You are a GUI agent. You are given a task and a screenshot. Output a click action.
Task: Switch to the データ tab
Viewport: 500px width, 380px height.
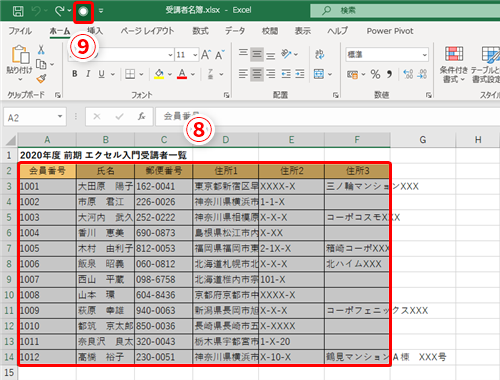click(235, 31)
